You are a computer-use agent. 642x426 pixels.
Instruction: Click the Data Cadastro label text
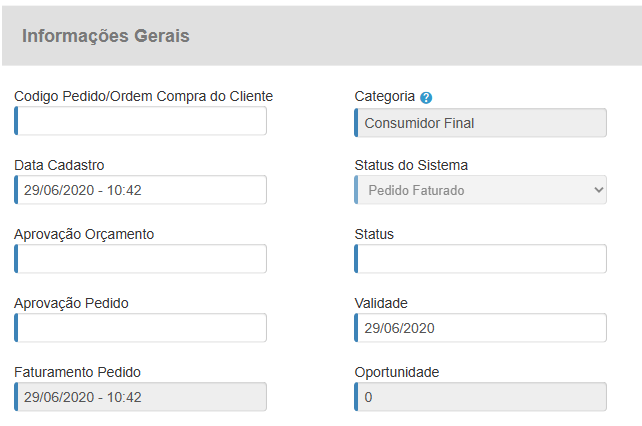pos(59,165)
